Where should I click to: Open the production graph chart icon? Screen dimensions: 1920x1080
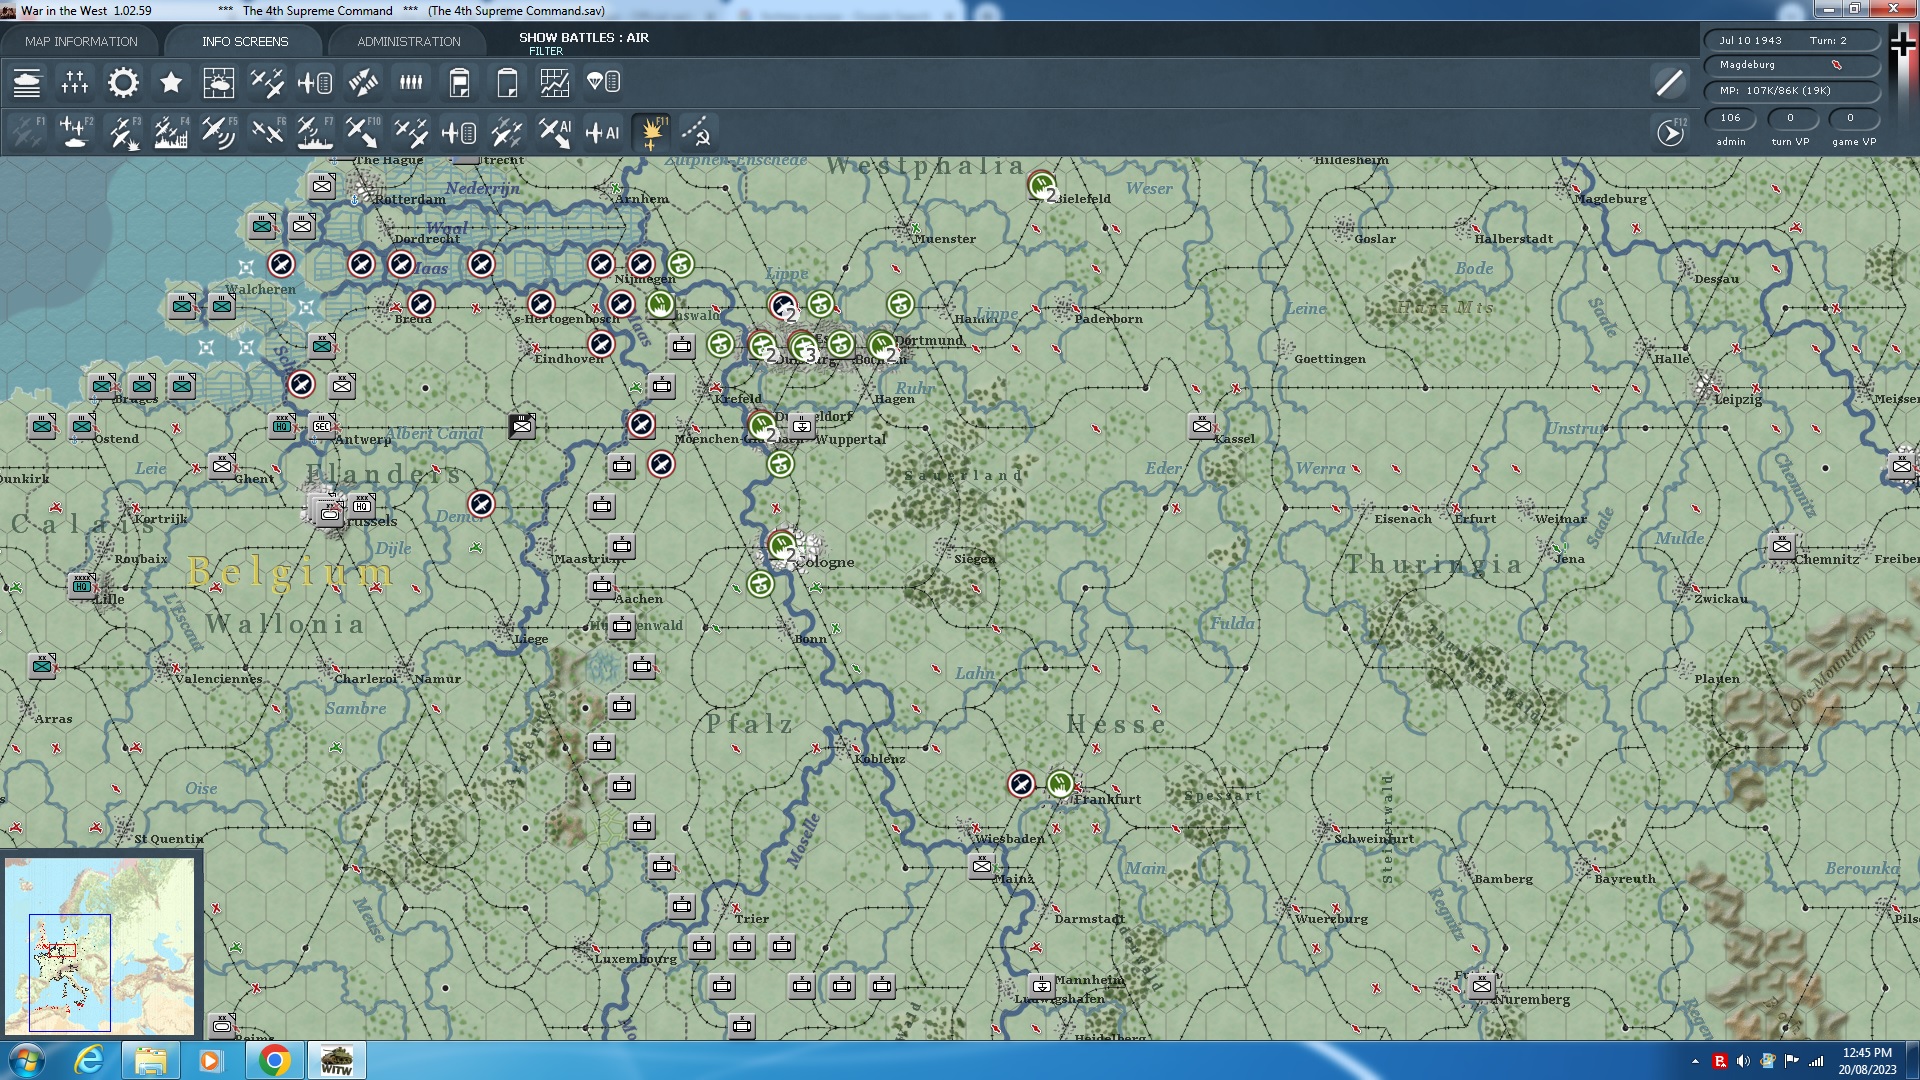(554, 82)
